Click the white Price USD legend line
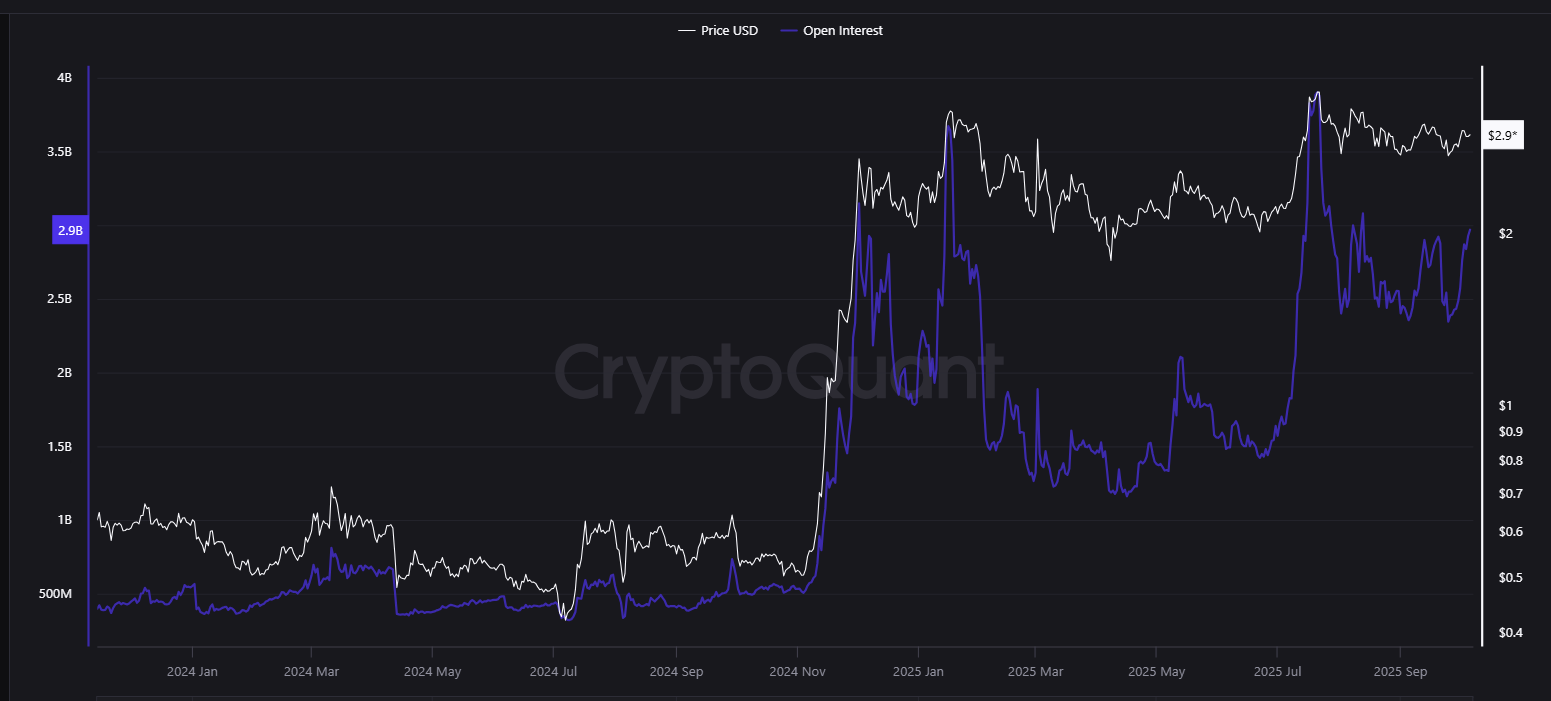Screen dimensions: 1551x701 click(686, 31)
